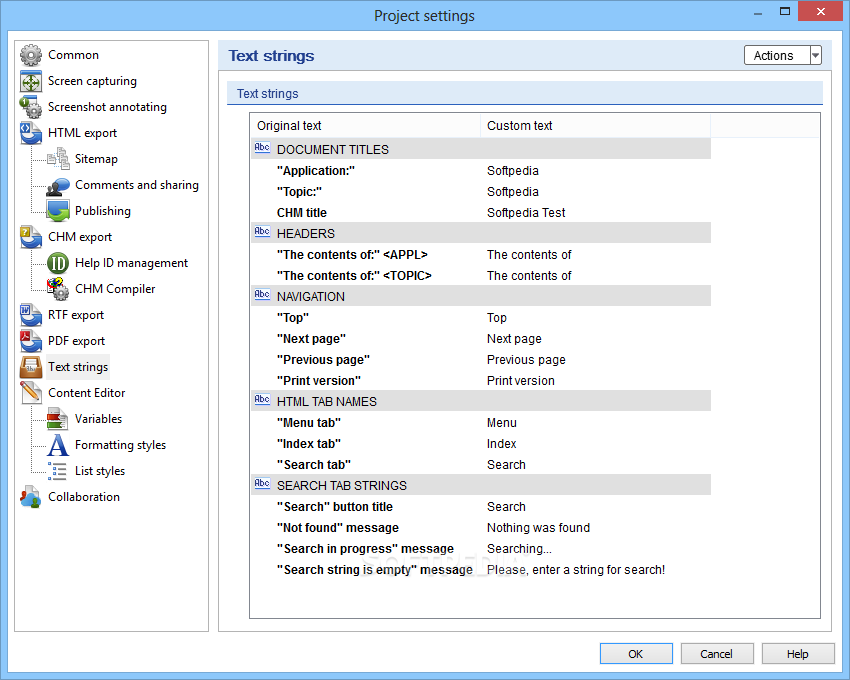This screenshot has height=680, width=850.
Task: Click the Comments and sharing icon
Action: pyautogui.click(x=58, y=185)
